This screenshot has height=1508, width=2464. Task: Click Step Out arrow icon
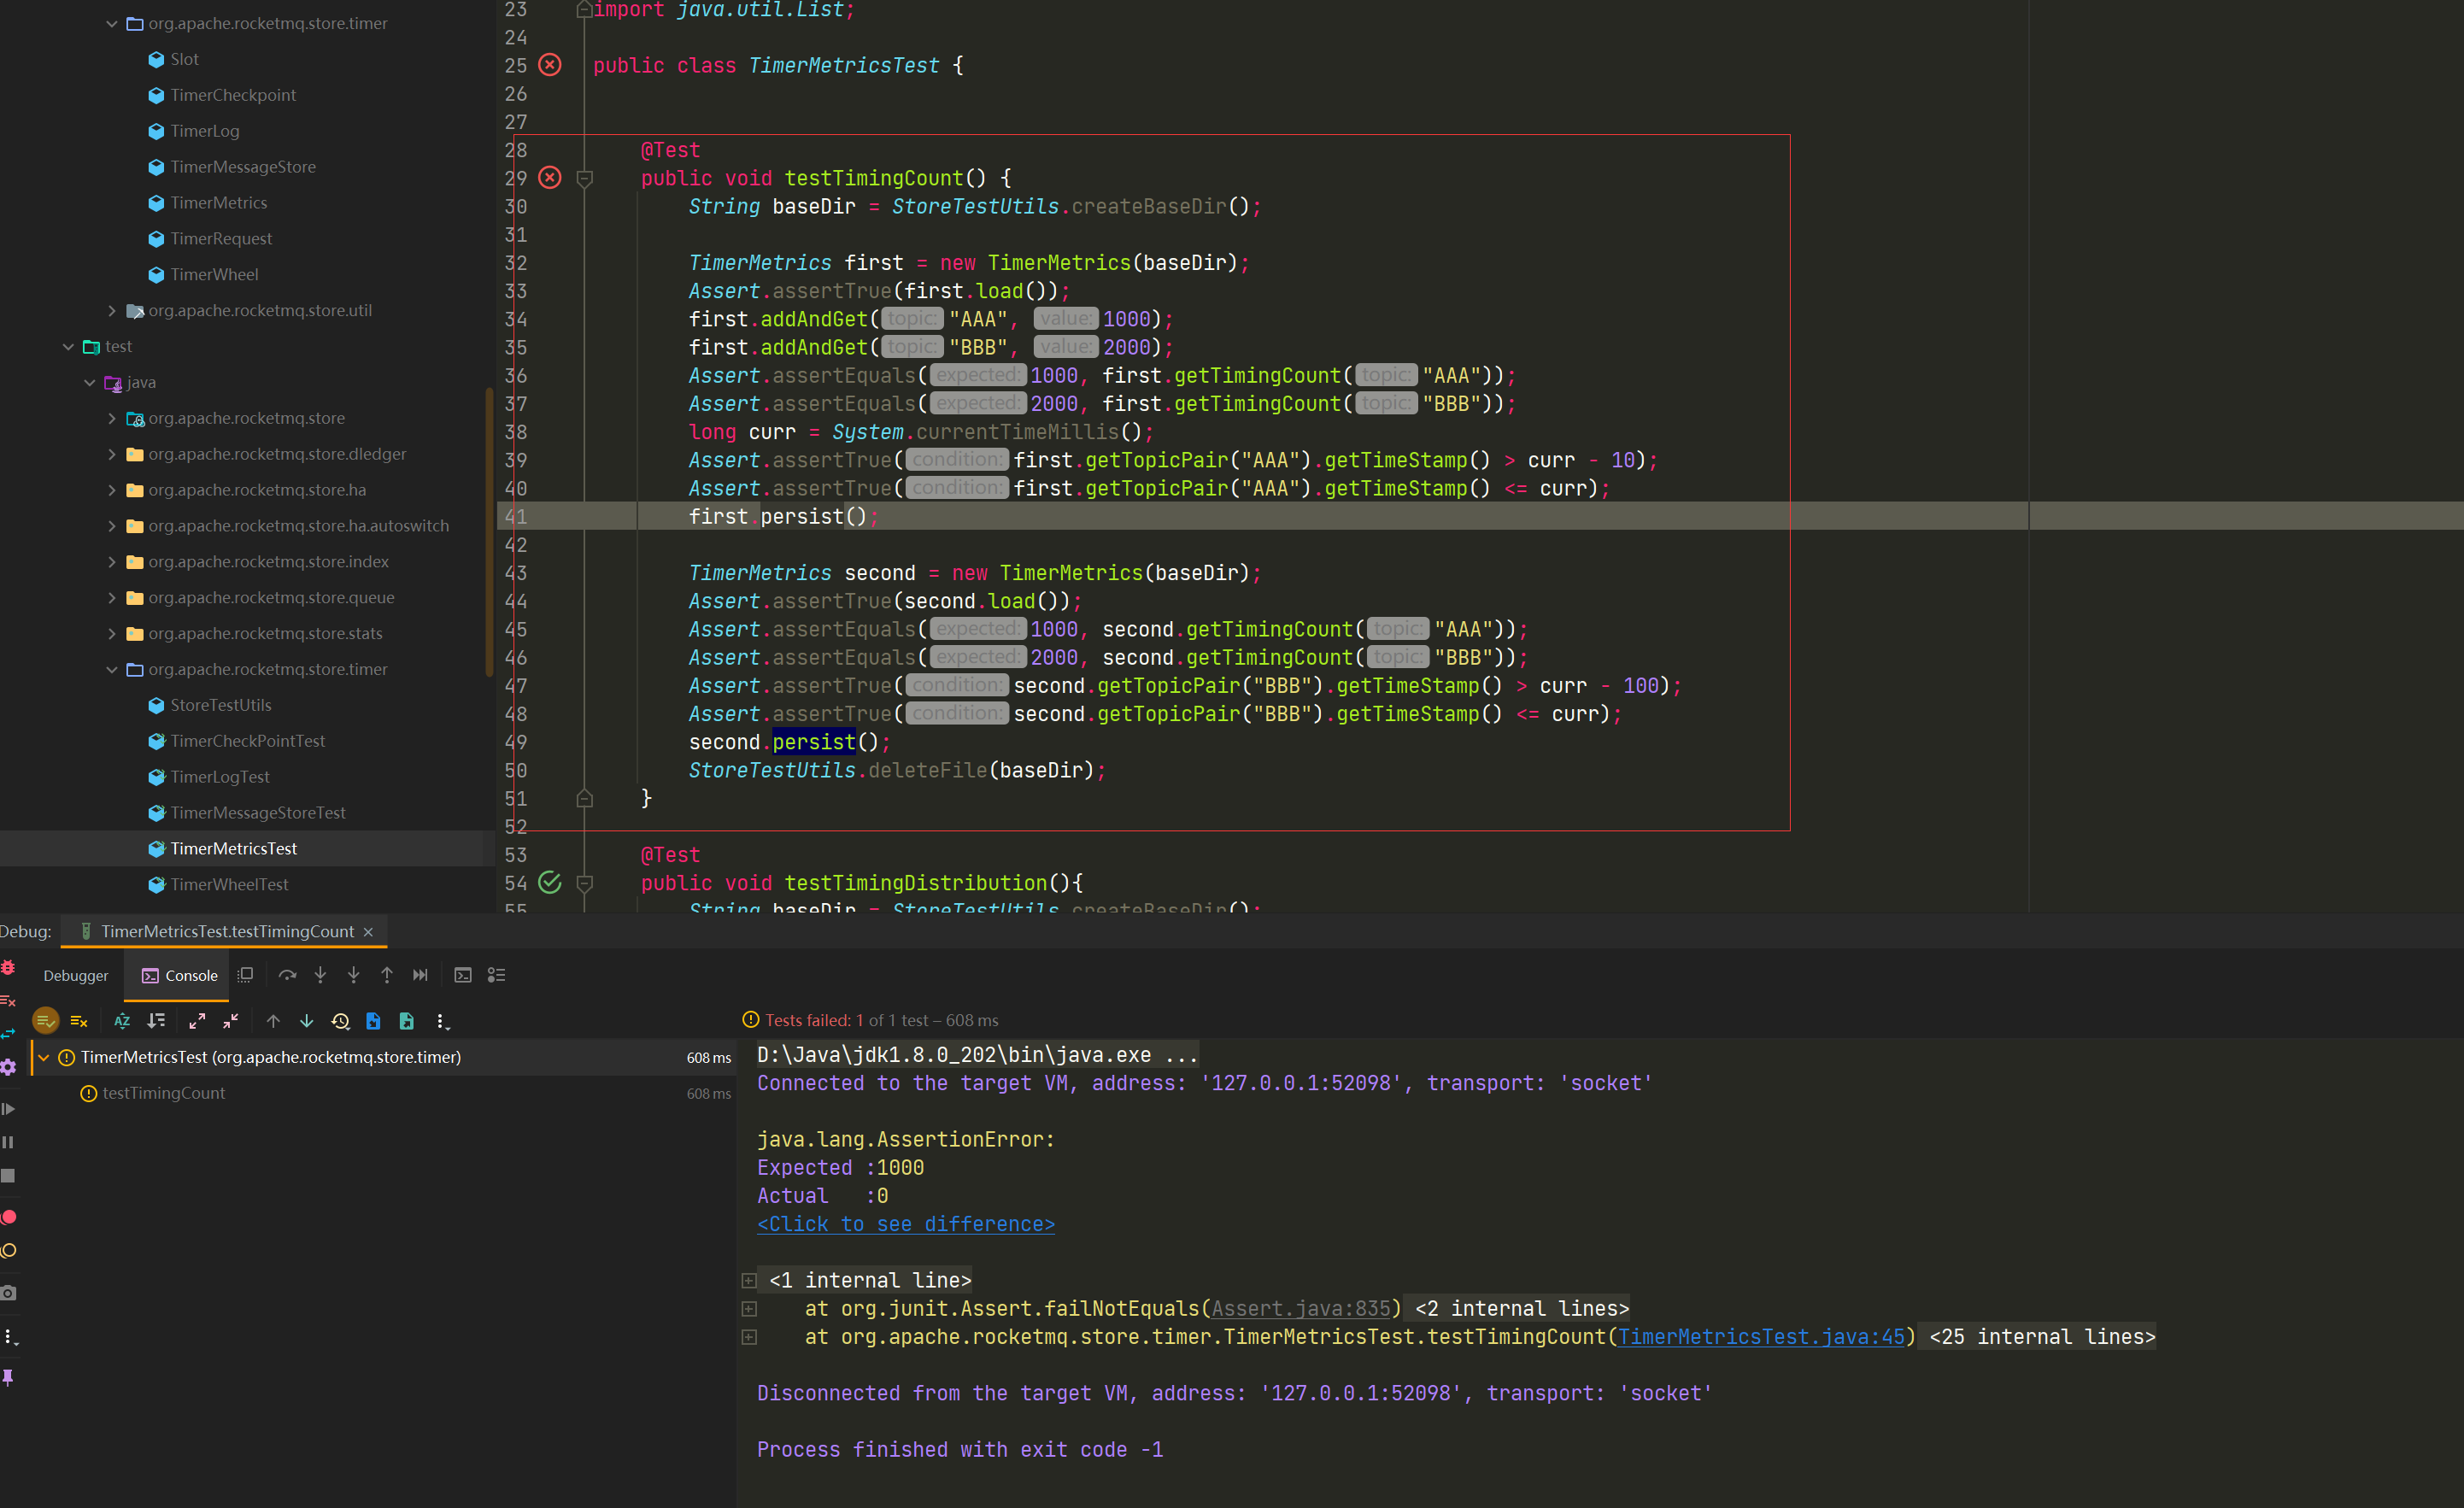pos(387,975)
